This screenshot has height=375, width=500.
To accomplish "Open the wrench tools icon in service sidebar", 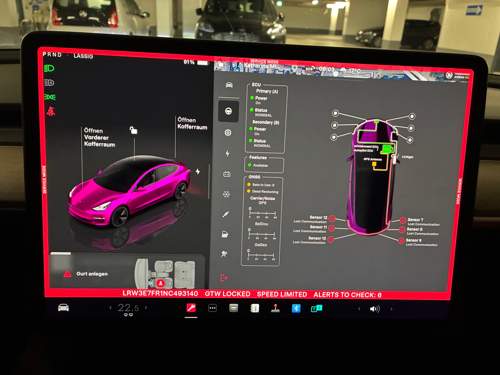I will click(x=226, y=214).
